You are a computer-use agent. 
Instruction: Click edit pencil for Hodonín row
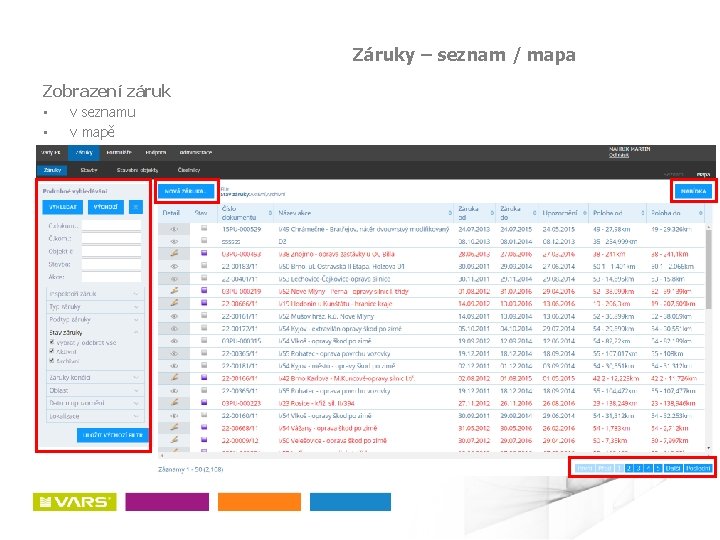[x=174, y=304]
